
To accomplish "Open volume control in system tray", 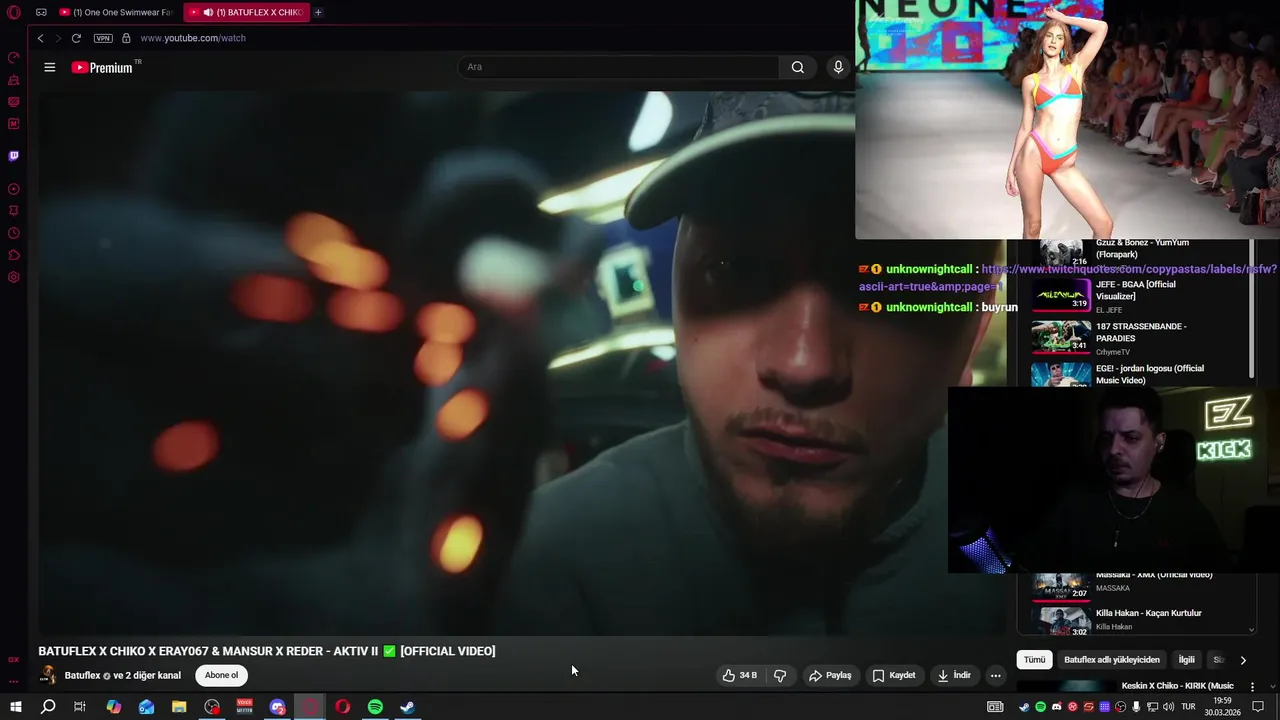I will coord(1168,707).
